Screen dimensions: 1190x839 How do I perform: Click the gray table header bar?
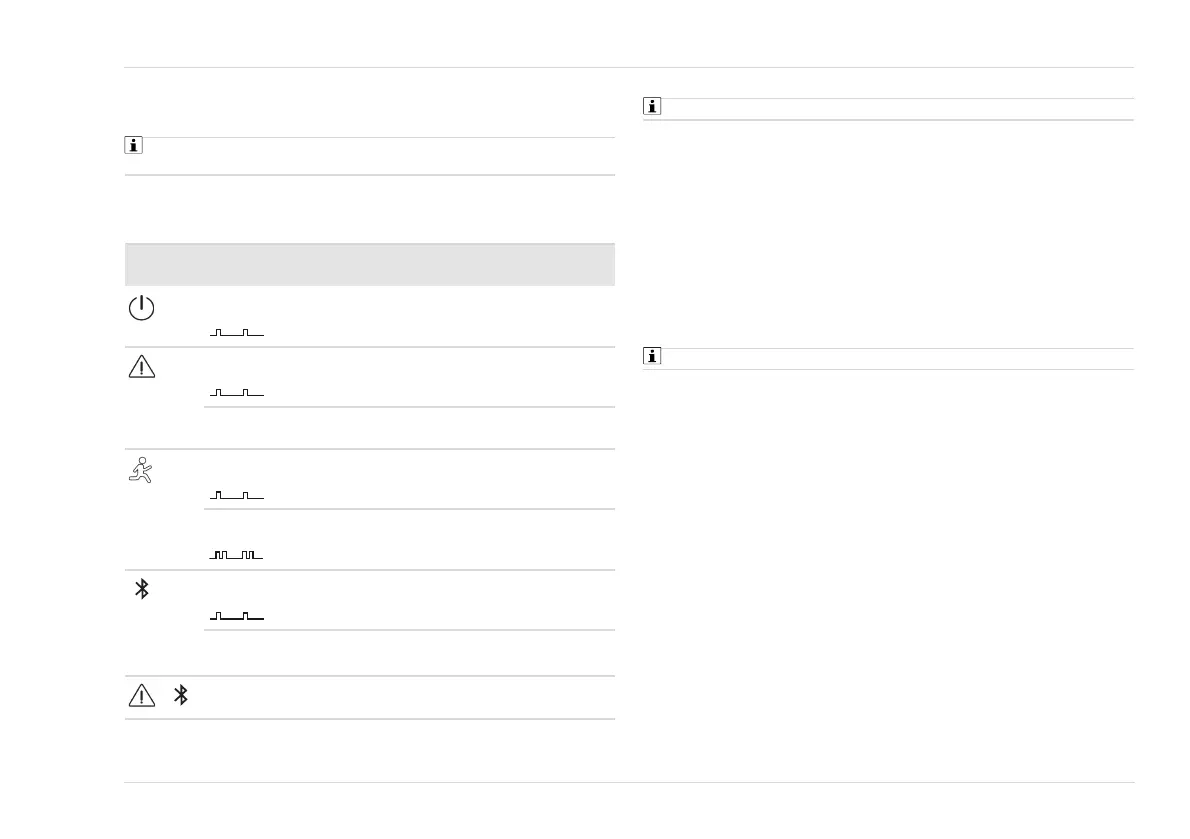click(x=369, y=264)
